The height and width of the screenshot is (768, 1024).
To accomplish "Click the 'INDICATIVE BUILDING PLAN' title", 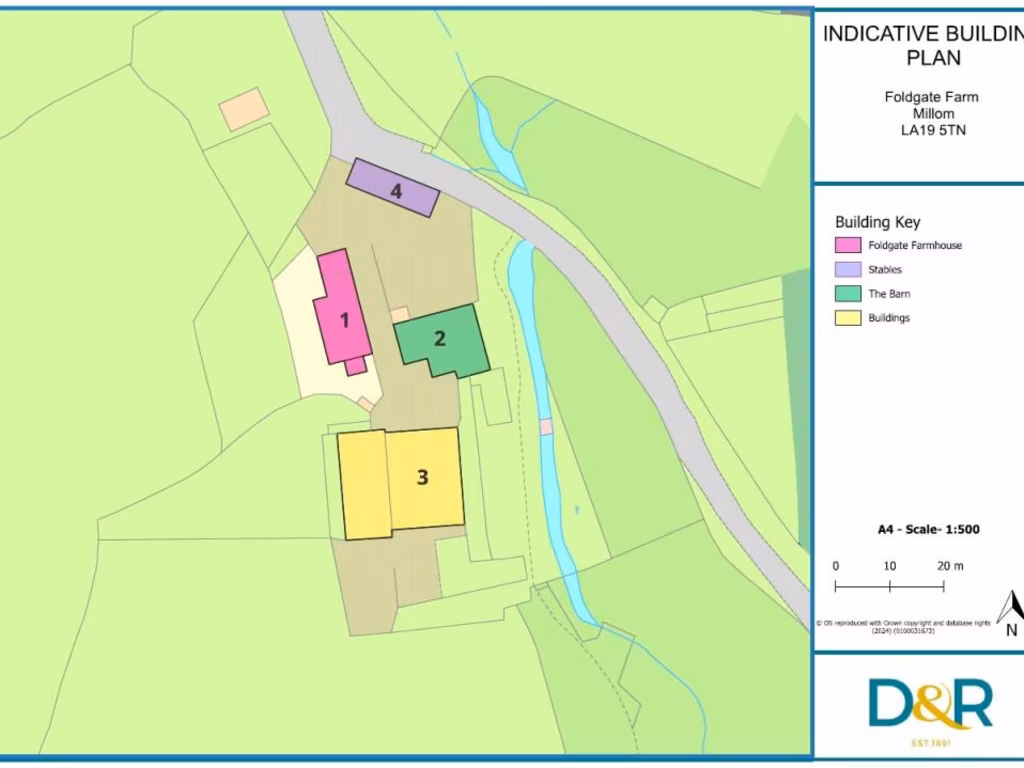I will [920, 45].
